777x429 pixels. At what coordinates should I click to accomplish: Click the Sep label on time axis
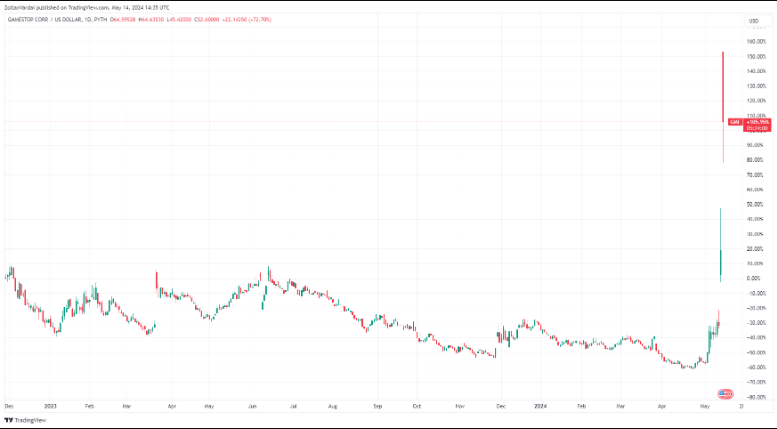pyautogui.click(x=378, y=408)
